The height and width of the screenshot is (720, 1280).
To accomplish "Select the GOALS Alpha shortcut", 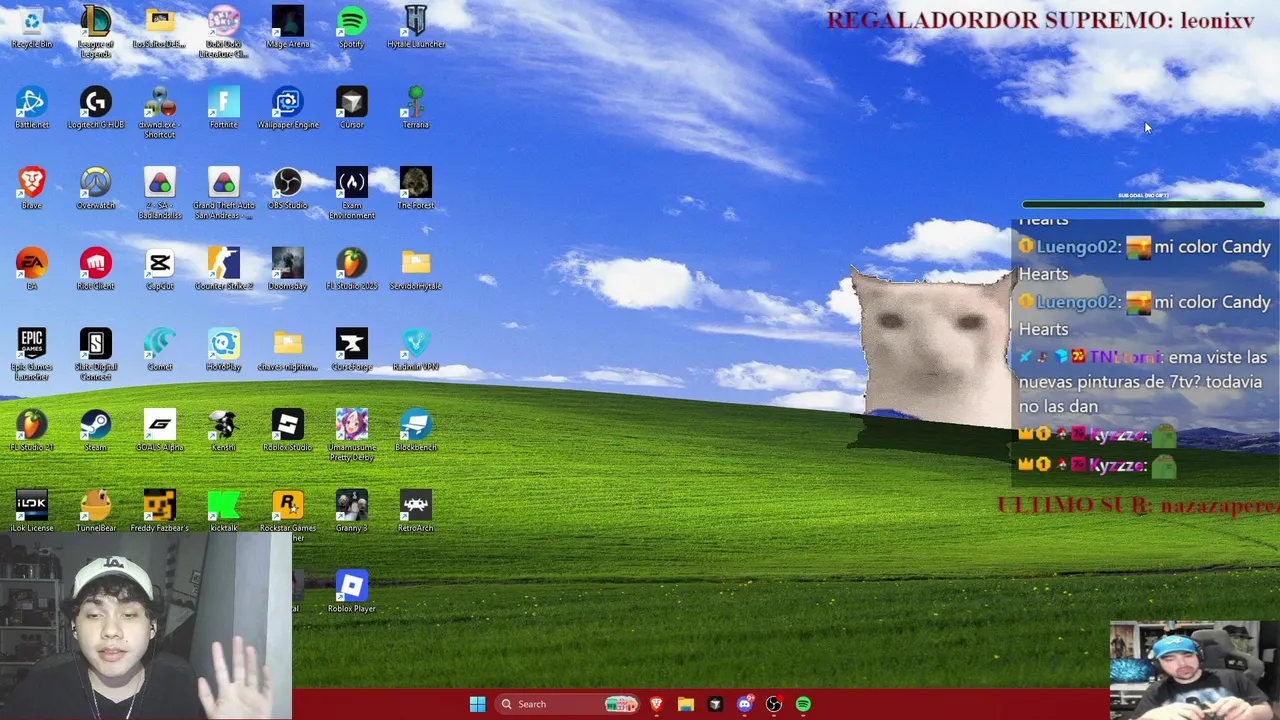I will tap(160, 431).
